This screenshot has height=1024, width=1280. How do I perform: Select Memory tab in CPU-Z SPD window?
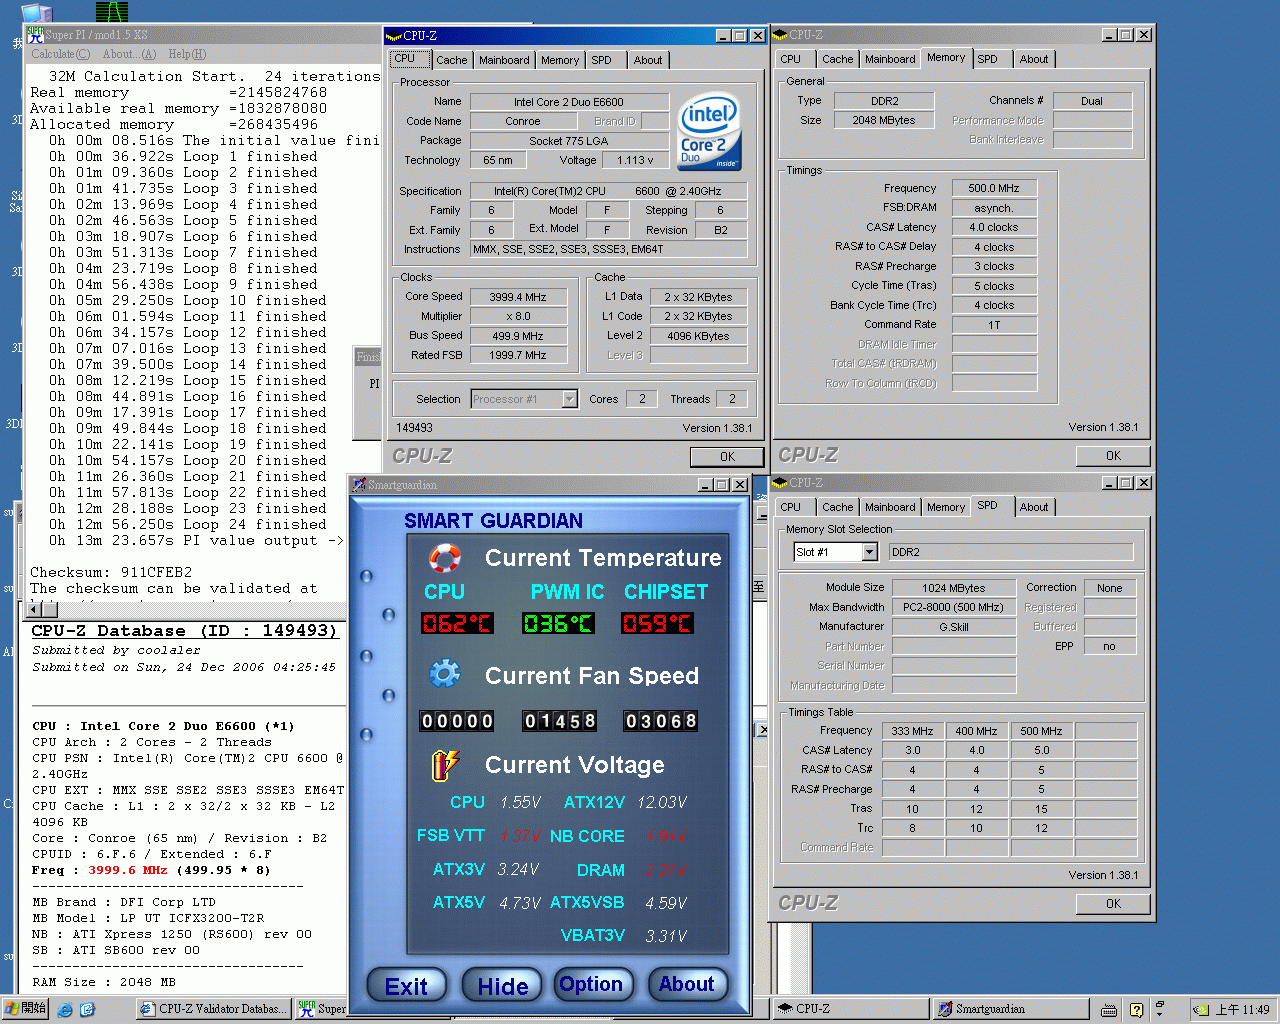(945, 507)
